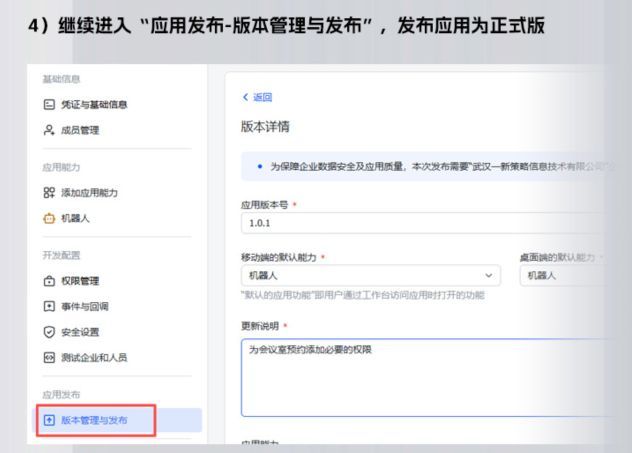
Task: Click the 成员管理 person icon
Action: click(48, 130)
